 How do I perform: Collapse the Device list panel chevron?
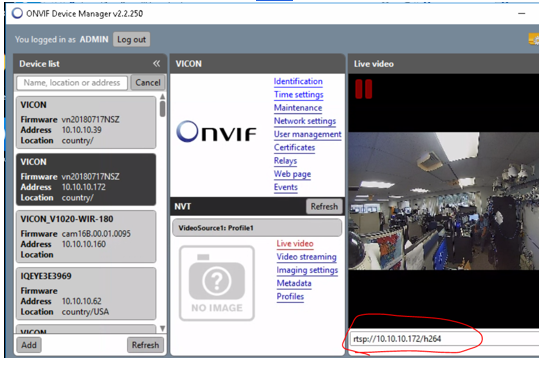coord(156,64)
